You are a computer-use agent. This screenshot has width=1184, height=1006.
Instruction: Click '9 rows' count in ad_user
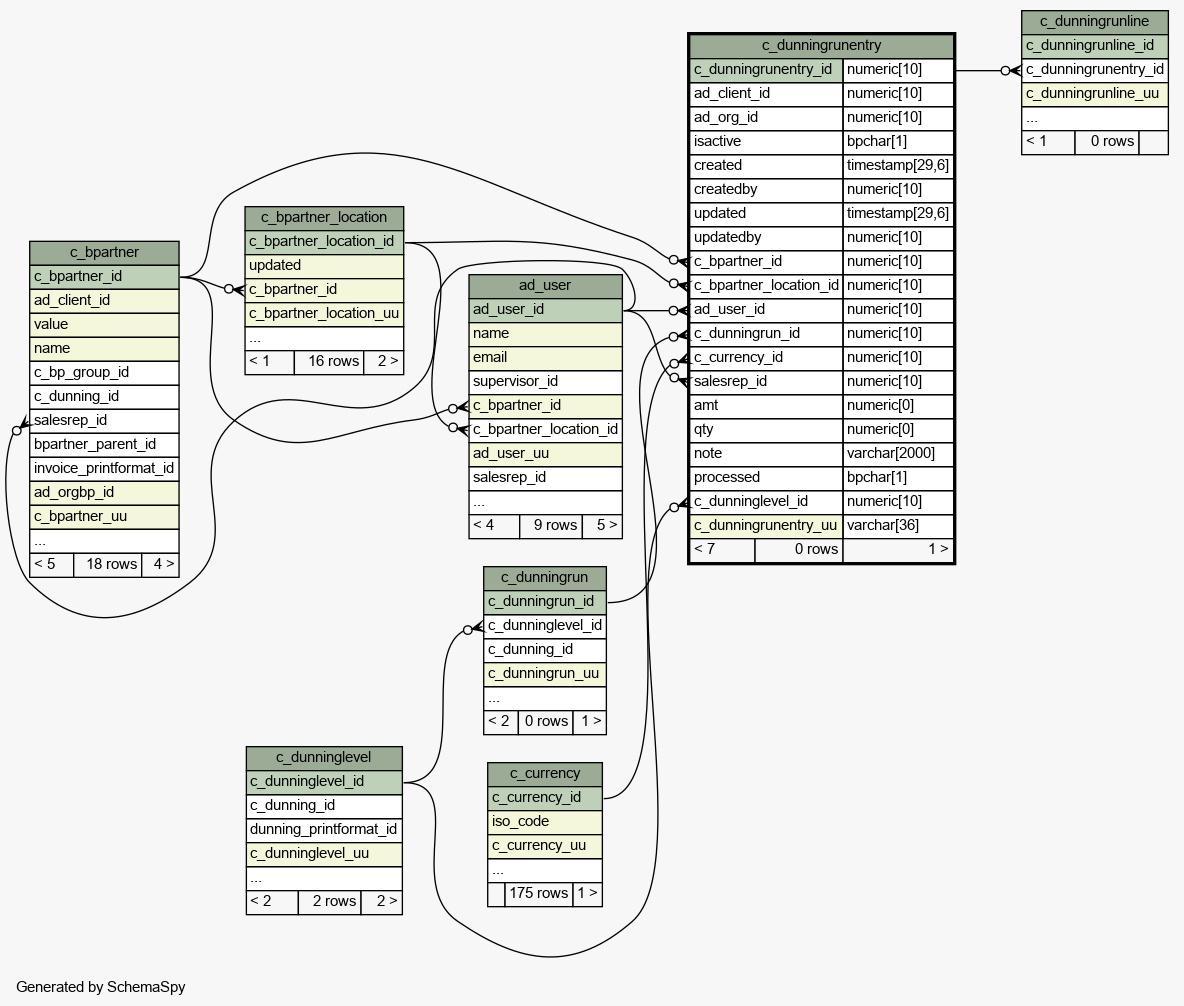point(551,526)
